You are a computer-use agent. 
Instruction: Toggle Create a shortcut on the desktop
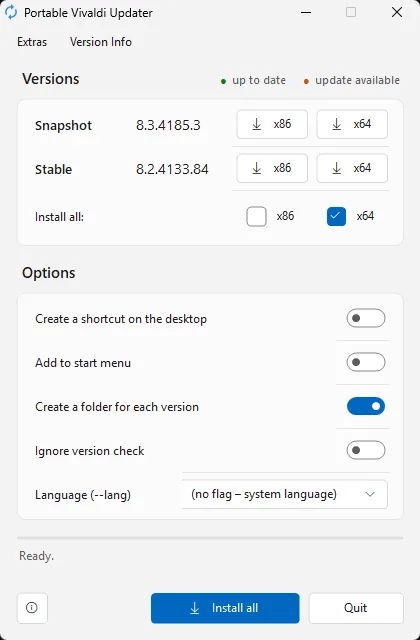coord(366,318)
